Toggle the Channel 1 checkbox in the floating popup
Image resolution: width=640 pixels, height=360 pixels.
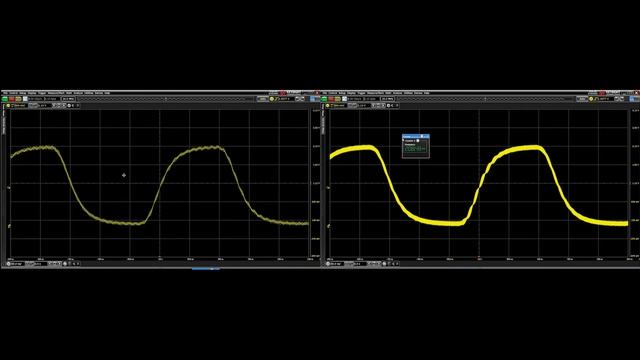point(418,140)
